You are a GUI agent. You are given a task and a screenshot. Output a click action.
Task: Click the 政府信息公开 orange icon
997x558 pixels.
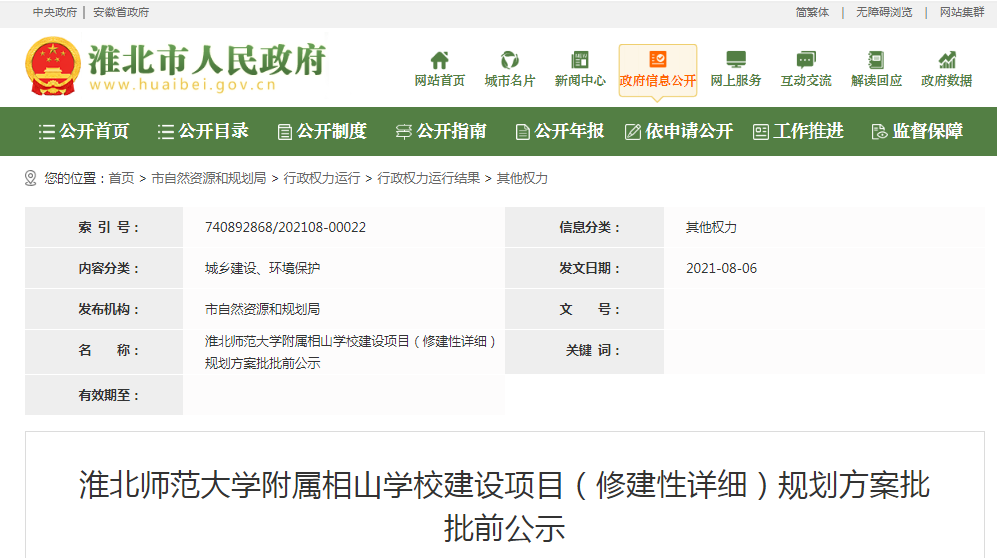coord(658,60)
